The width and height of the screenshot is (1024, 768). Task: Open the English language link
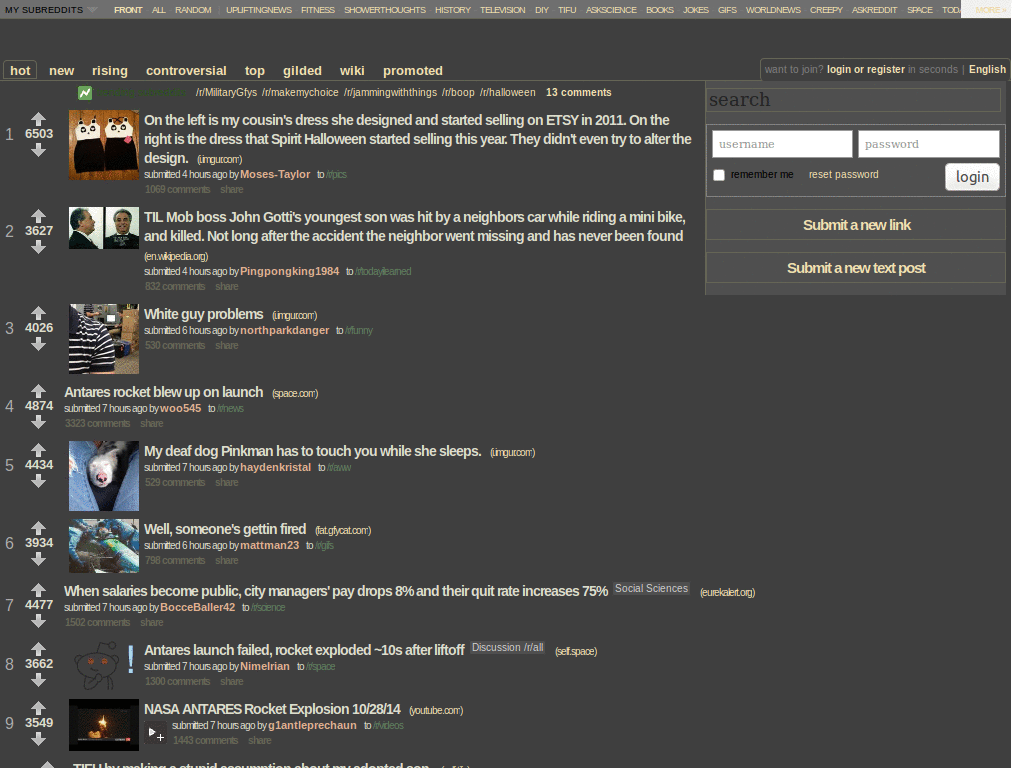click(x=987, y=69)
